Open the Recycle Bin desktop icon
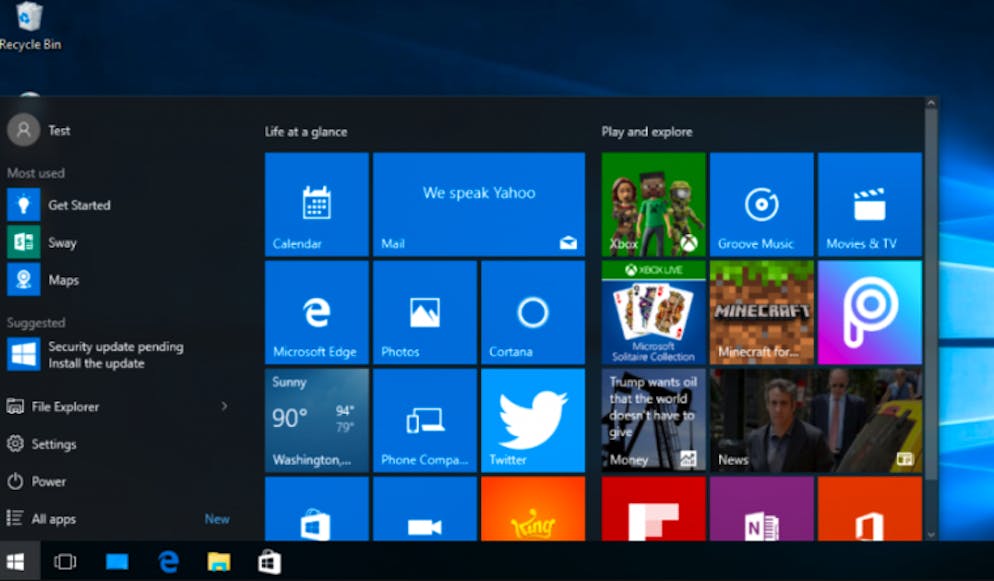 pyautogui.click(x=30, y=27)
